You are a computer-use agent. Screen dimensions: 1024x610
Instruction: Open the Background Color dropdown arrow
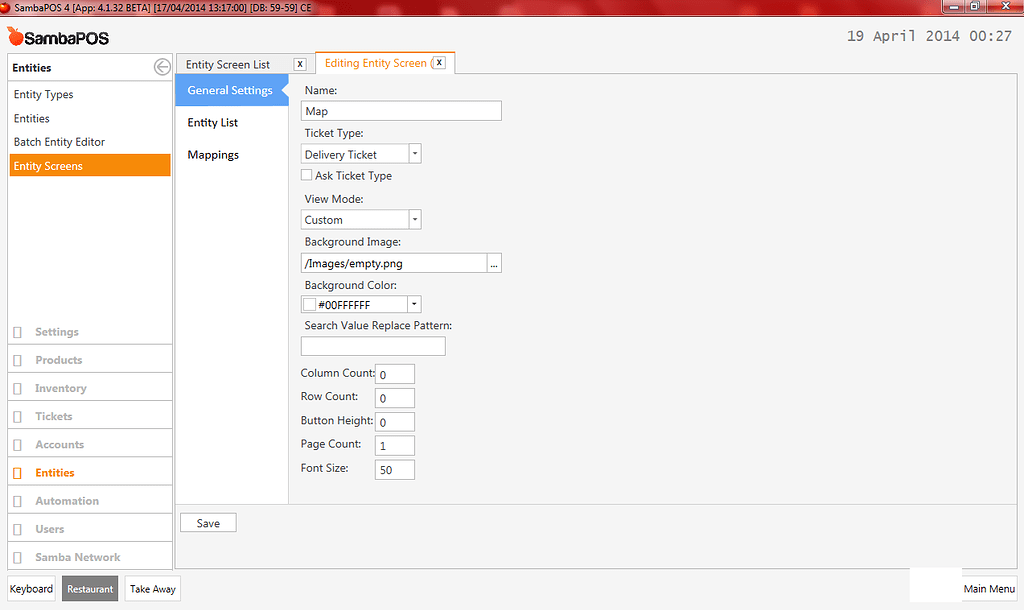coord(414,303)
